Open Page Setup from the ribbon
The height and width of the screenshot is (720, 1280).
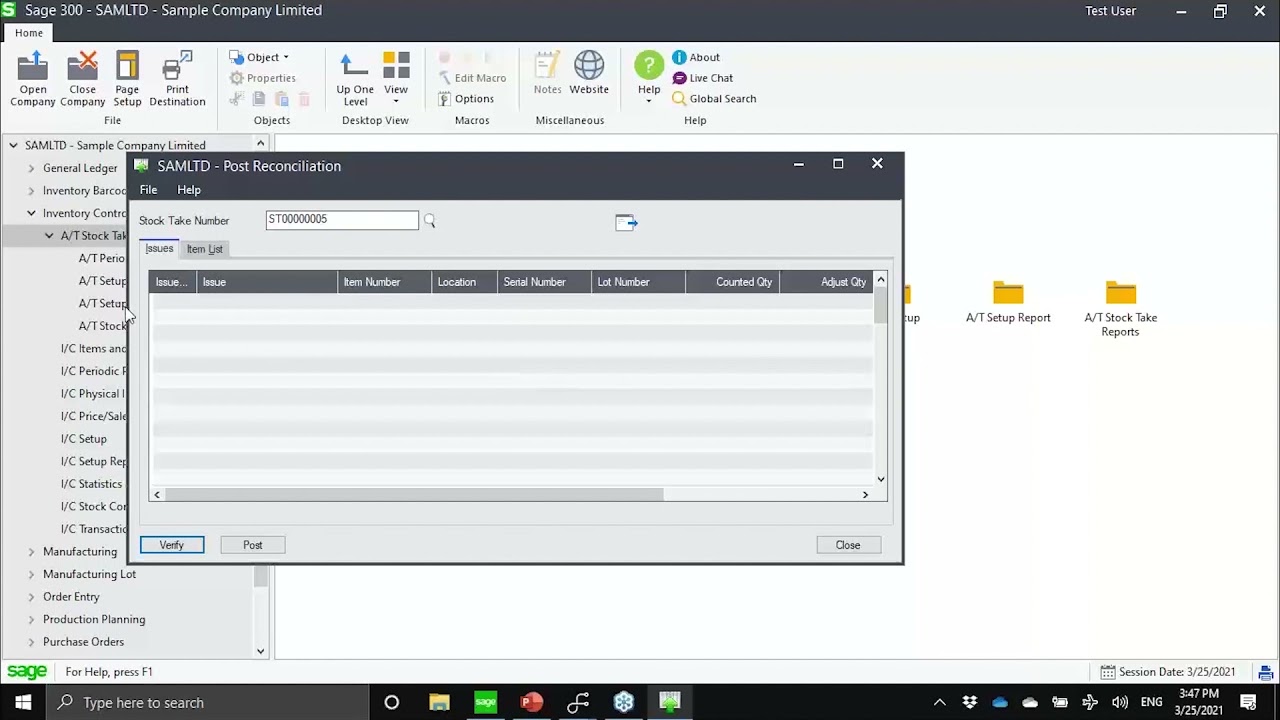click(x=127, y=80)
